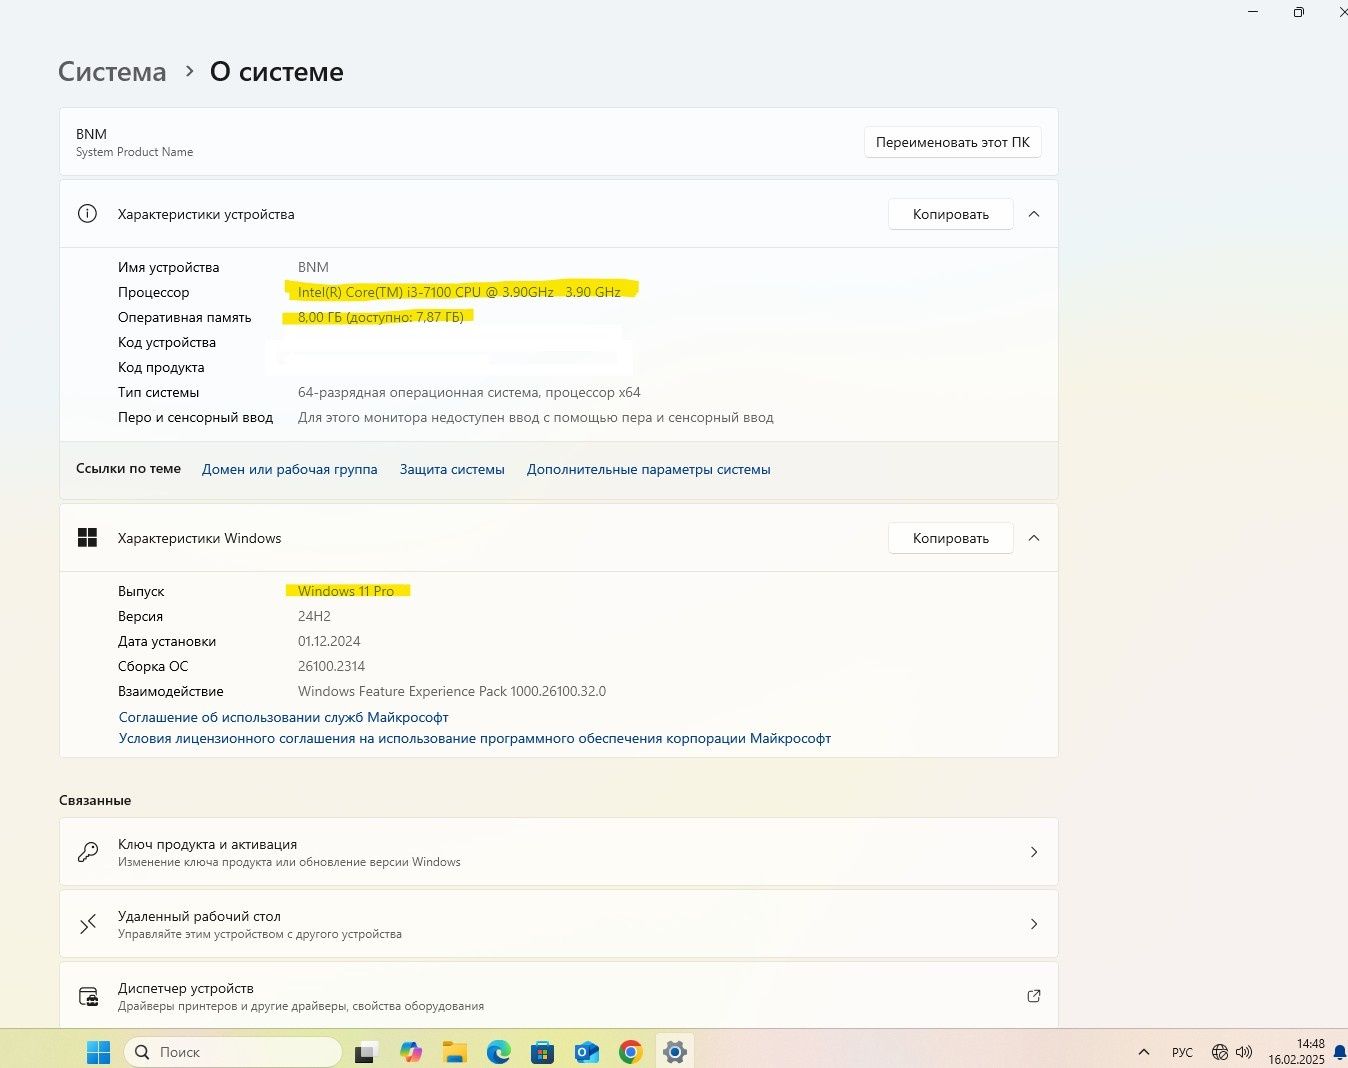The image size is (1348, 1068).
Task: Select the pen and touch input description
Action: click(536, 417)
